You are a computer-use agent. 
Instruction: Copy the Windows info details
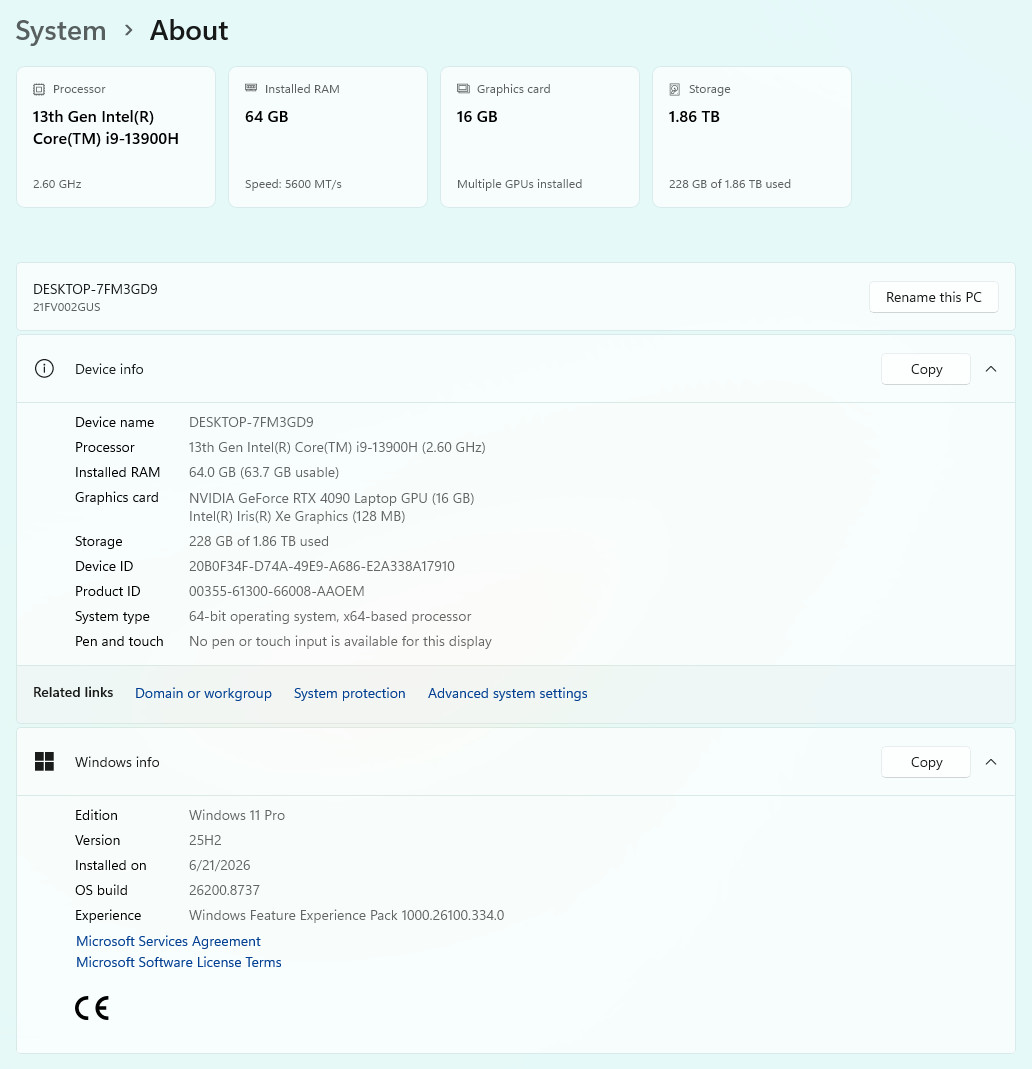pyautogui.click(x=926, y=762)
